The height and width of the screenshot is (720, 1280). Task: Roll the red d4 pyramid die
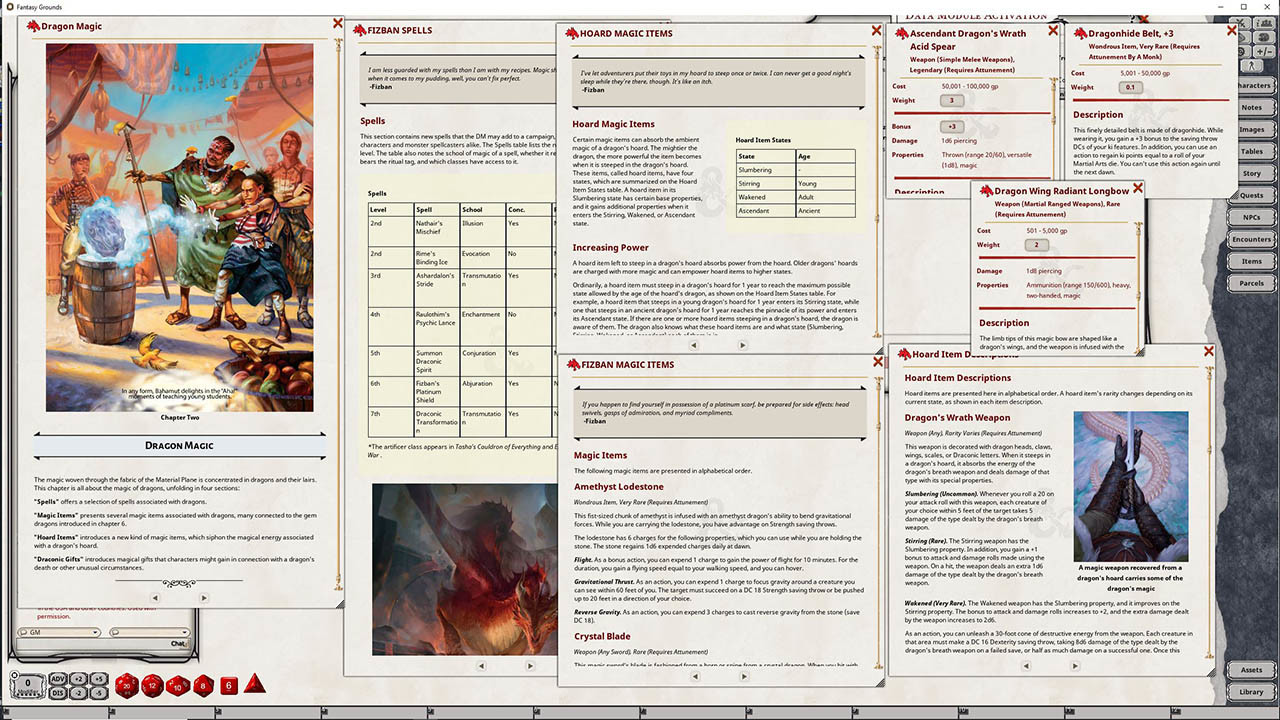254,685
